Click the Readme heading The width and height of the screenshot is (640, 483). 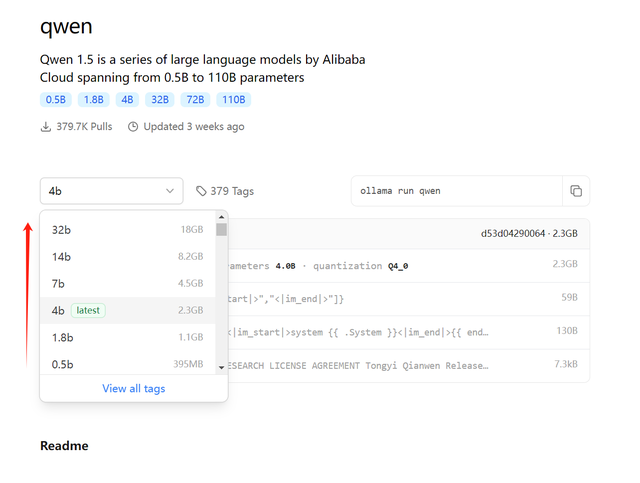pos(64,445)
